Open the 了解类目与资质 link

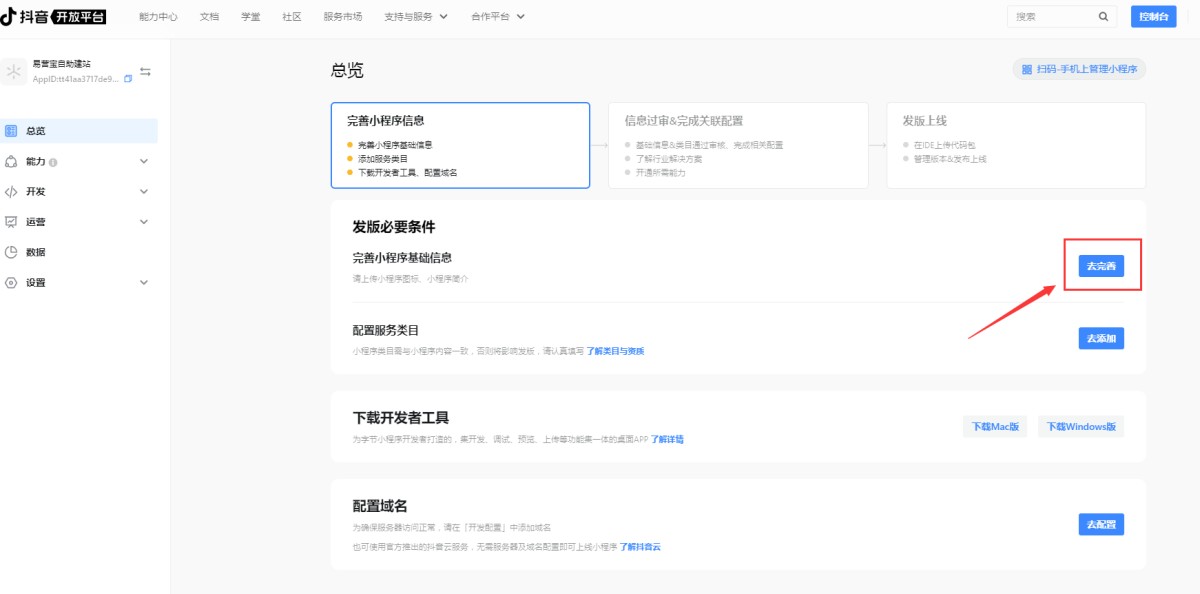[615, 351]
